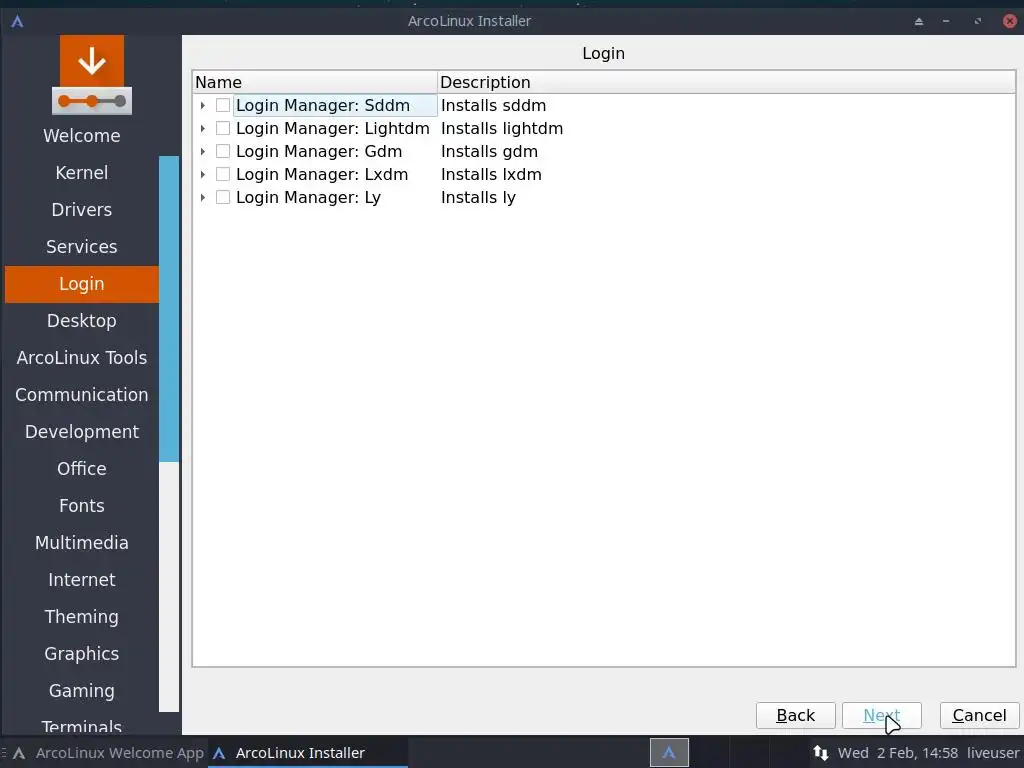Image resolution: width=1024 pixels, height=768 pixels.
Task: Click the keep-above arrow in title bar
Action: coord(918,22)
